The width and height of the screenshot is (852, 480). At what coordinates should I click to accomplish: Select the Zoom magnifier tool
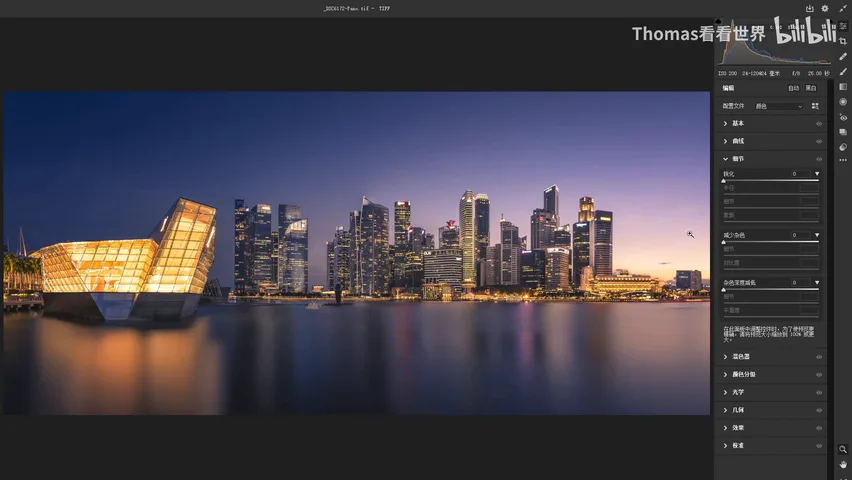tap(843, 450)
